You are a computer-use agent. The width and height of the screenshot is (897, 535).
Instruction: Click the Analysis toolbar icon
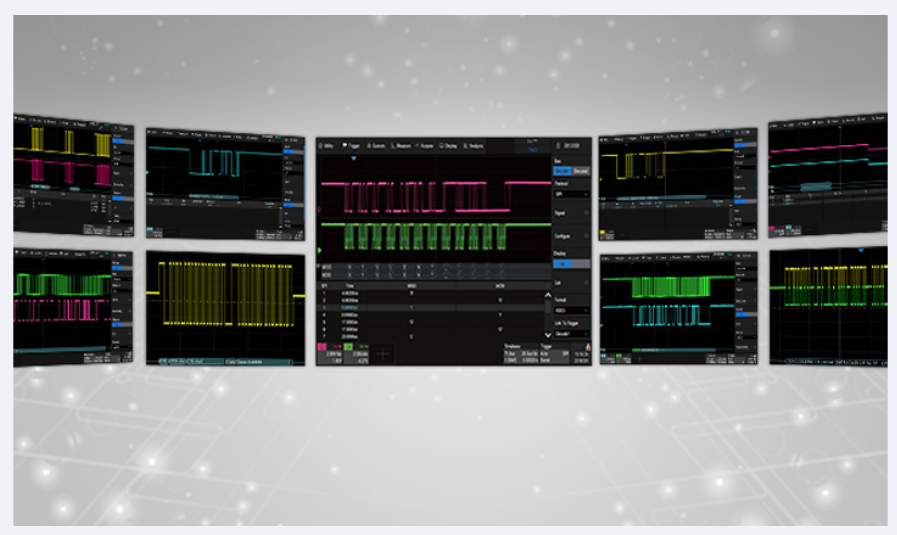474,146
